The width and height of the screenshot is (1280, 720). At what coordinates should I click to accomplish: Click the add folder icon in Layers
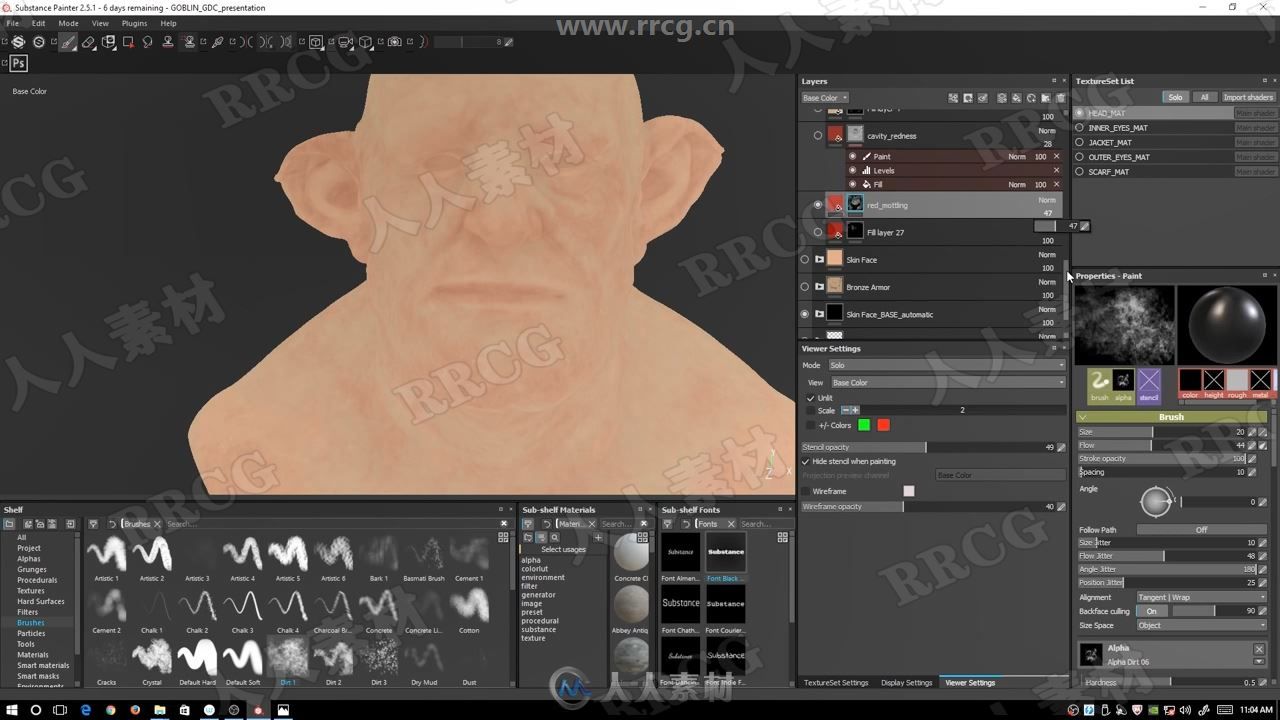click(x=1046, y=98)
